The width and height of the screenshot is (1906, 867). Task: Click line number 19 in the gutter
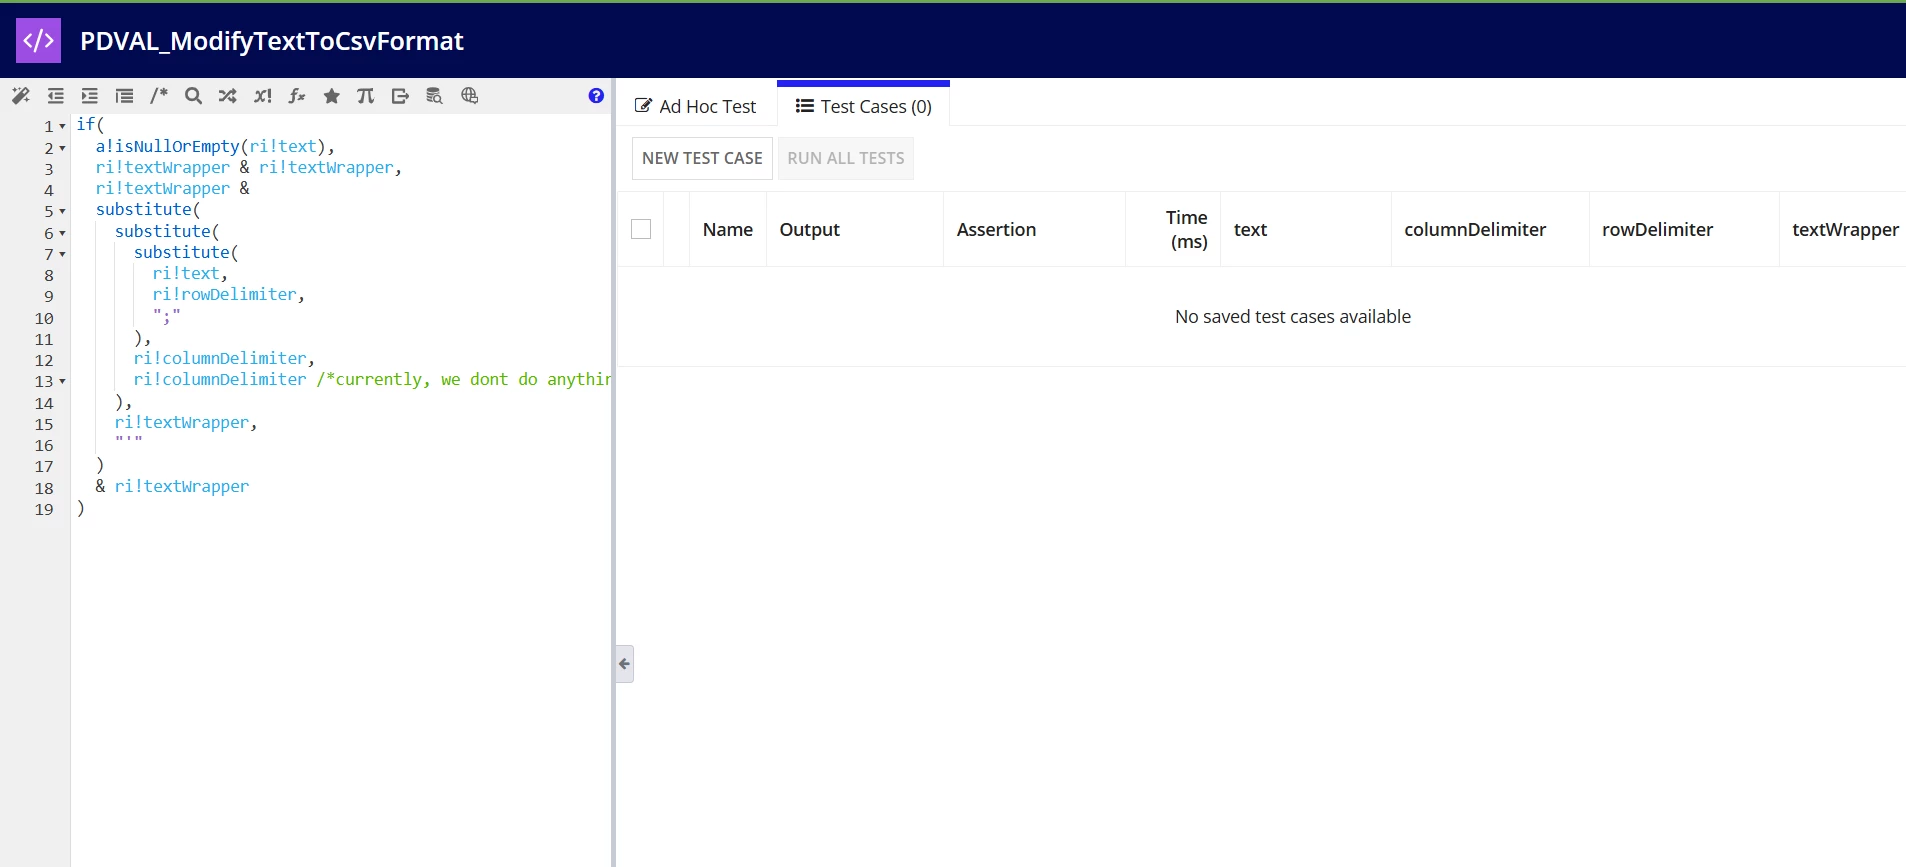pyautogui.click(x=44, y=509)
